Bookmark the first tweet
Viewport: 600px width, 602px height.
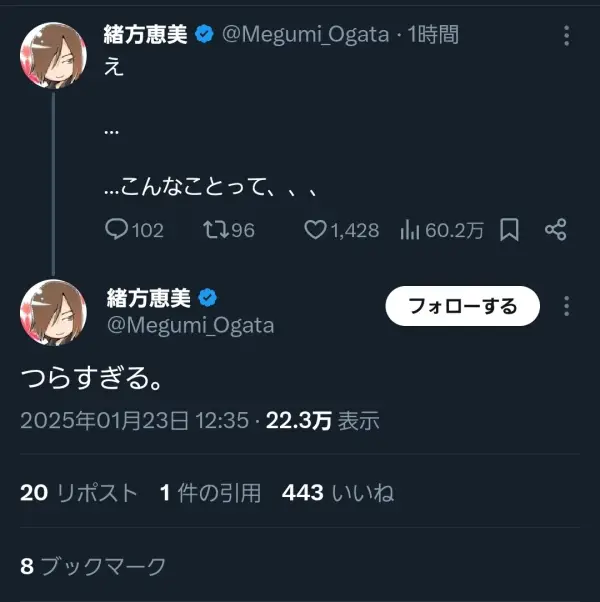pyautogui.click(x=509, y=230)
